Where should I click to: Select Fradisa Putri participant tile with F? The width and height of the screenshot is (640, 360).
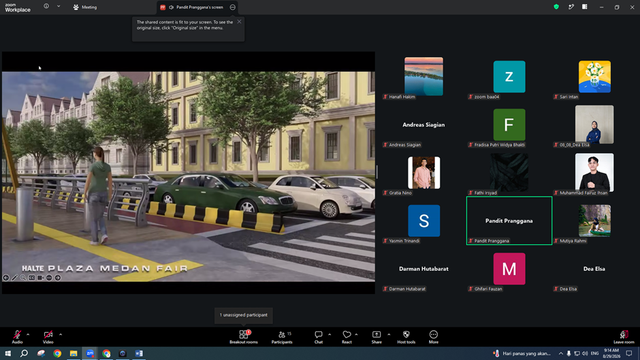509,124
